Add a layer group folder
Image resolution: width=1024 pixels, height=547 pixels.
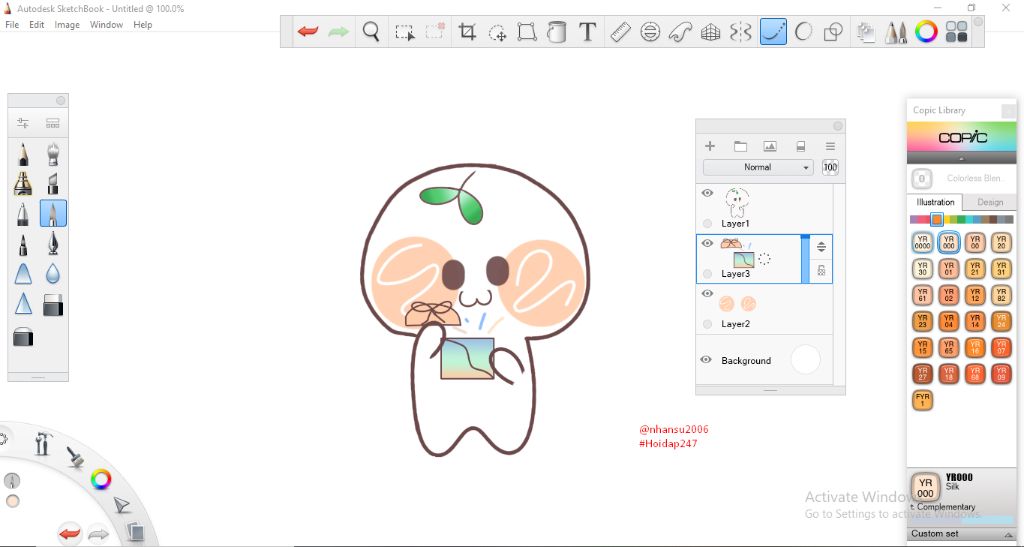[x=740, y=146]
